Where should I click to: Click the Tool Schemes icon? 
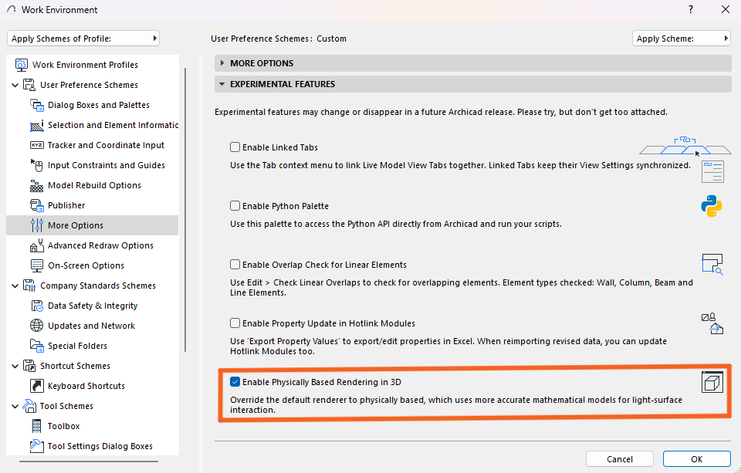(29, 406)
